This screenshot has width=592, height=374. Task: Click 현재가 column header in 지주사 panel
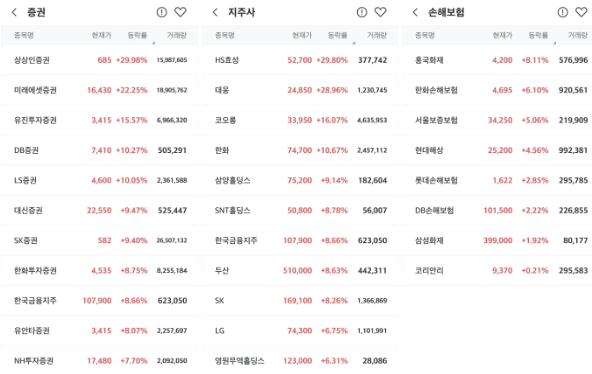(x=302, y=35)
